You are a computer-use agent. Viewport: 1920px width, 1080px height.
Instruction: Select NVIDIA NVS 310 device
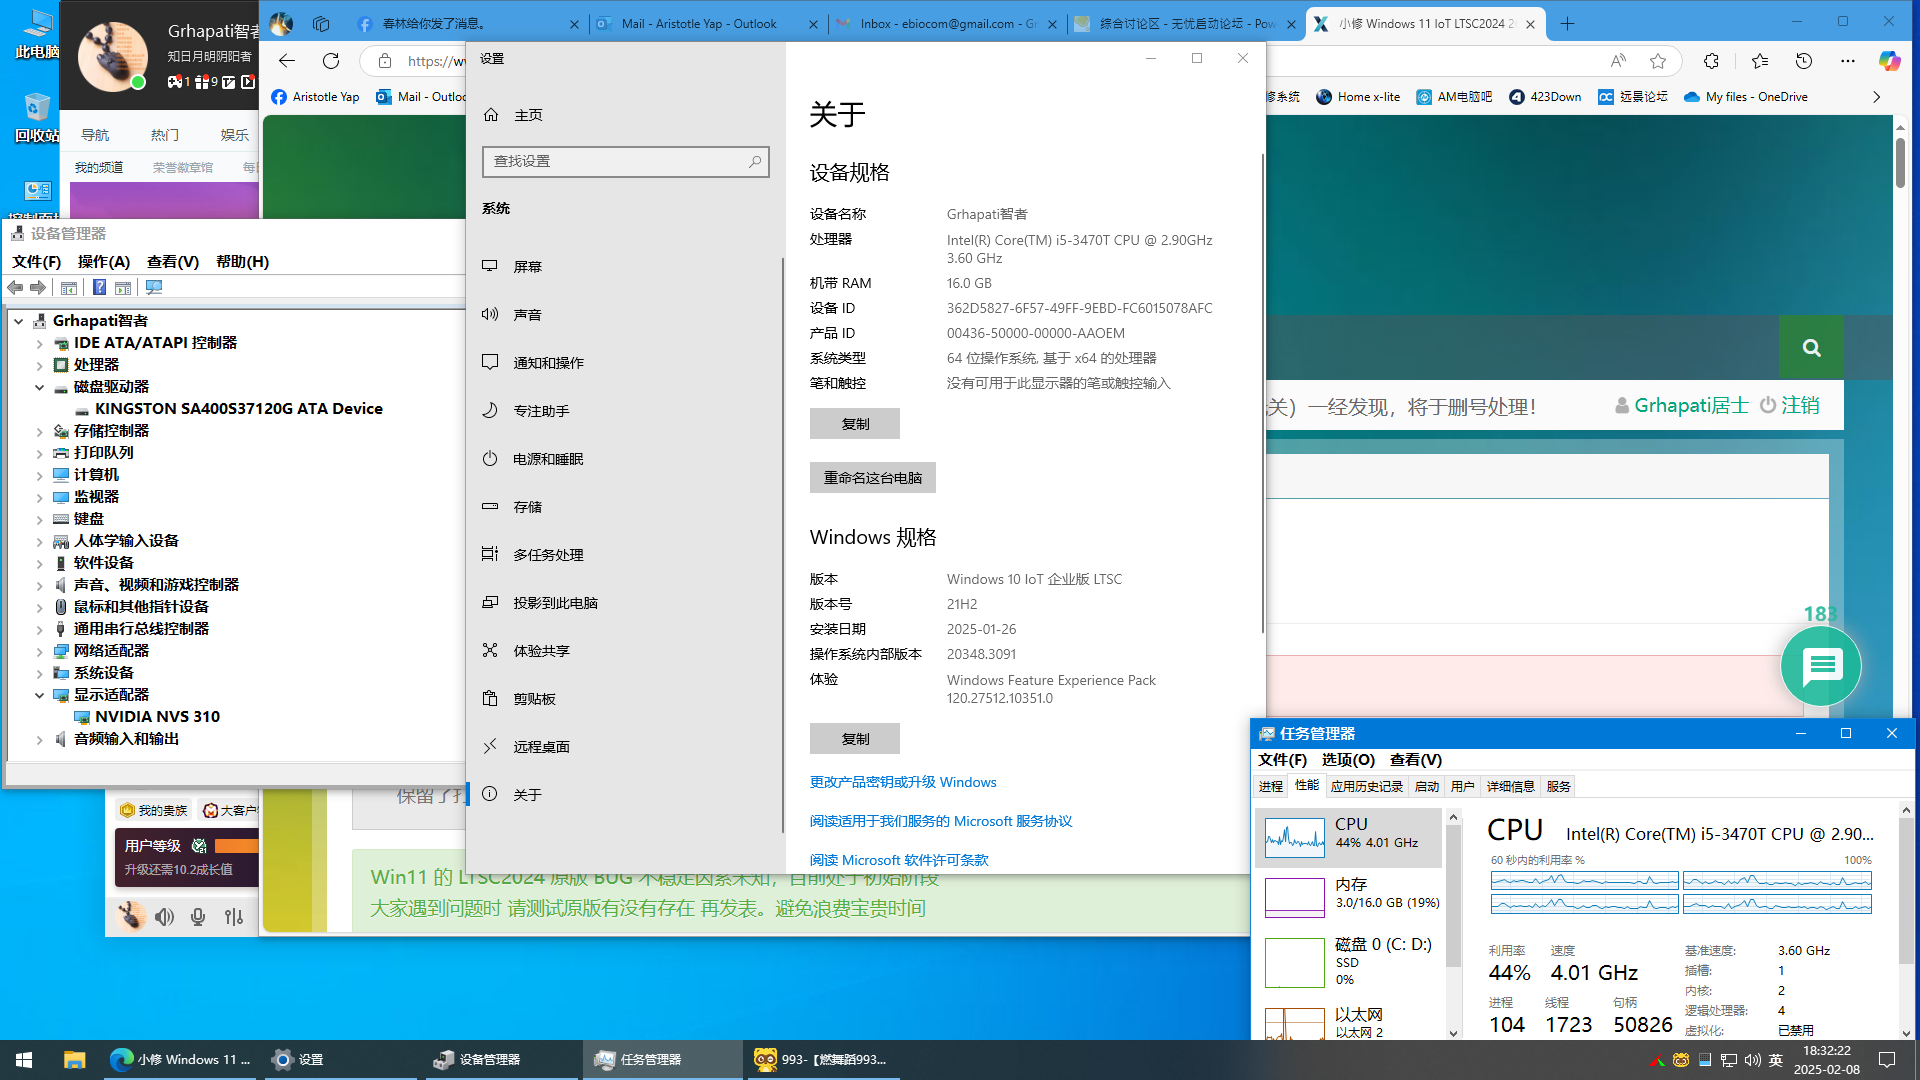[157, 717]
